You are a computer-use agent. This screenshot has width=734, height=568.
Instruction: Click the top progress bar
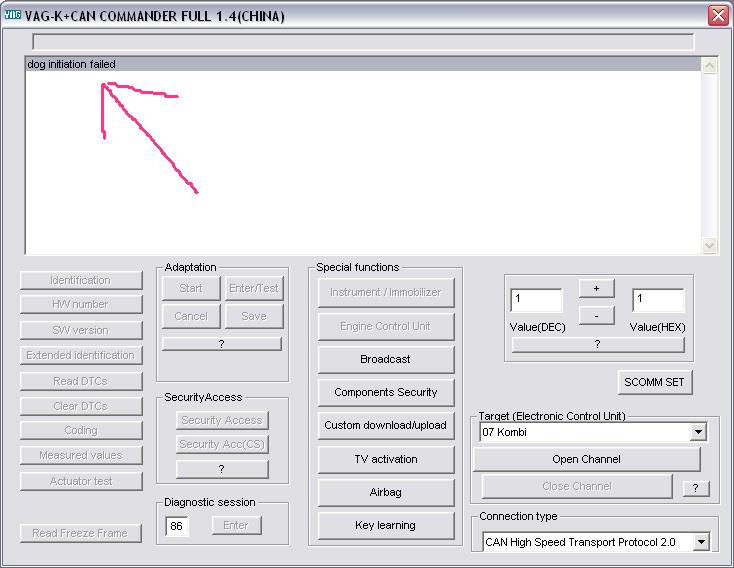click(x=363, y=42)
